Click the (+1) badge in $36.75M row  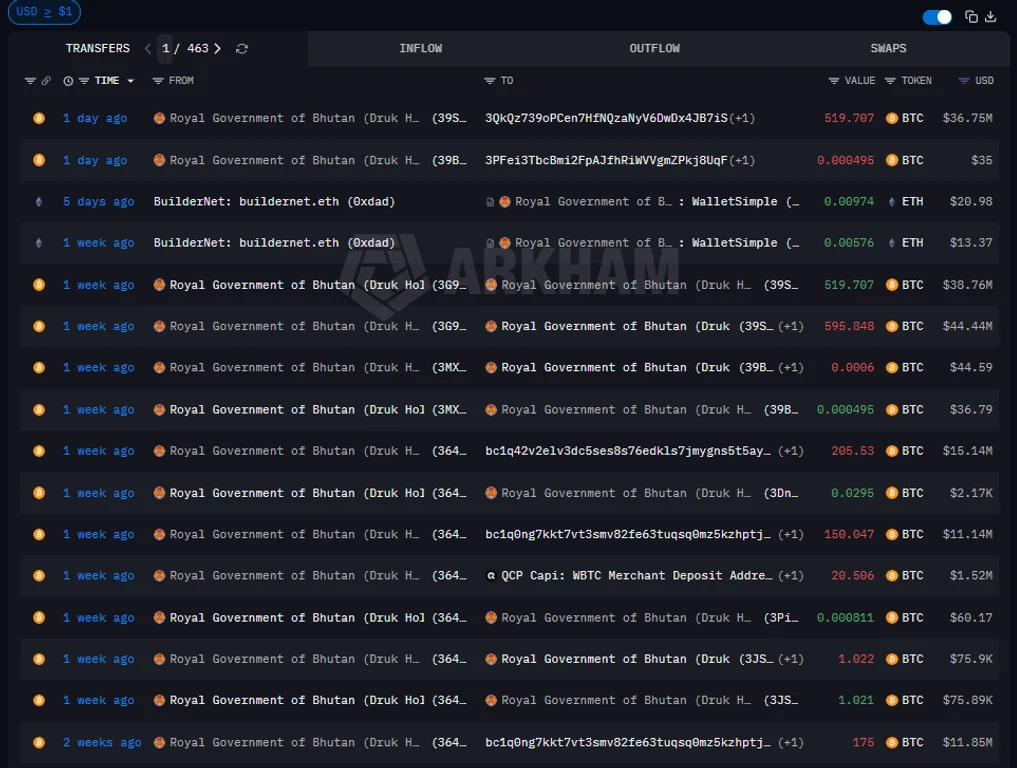tap(742, 118)
